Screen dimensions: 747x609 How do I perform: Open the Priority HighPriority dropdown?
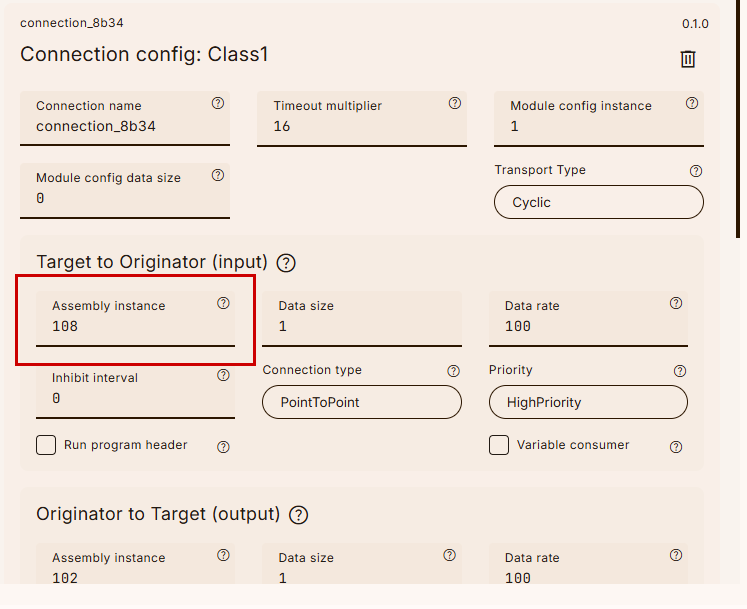pos(588,402)
